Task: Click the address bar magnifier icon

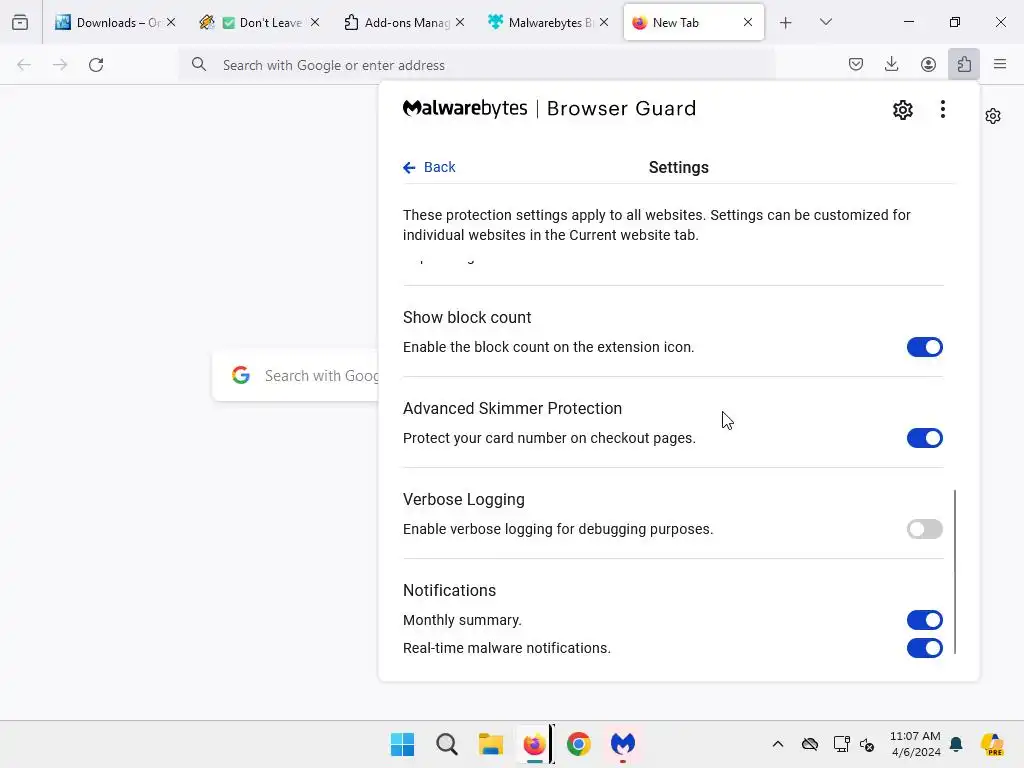Action: pyautogui.click(x=199, y=64)
